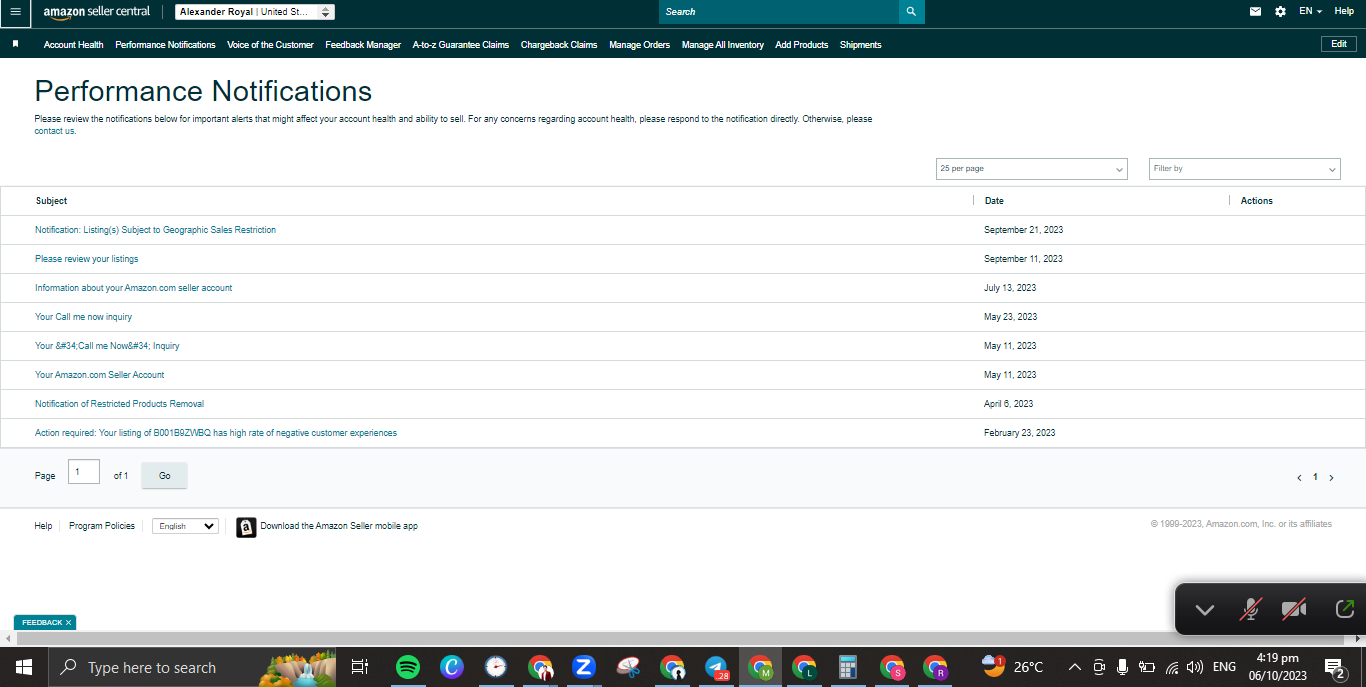Collapse the meeting controls overlay chevron
Screen dimensions: 1366x687
pos(1204,610)
